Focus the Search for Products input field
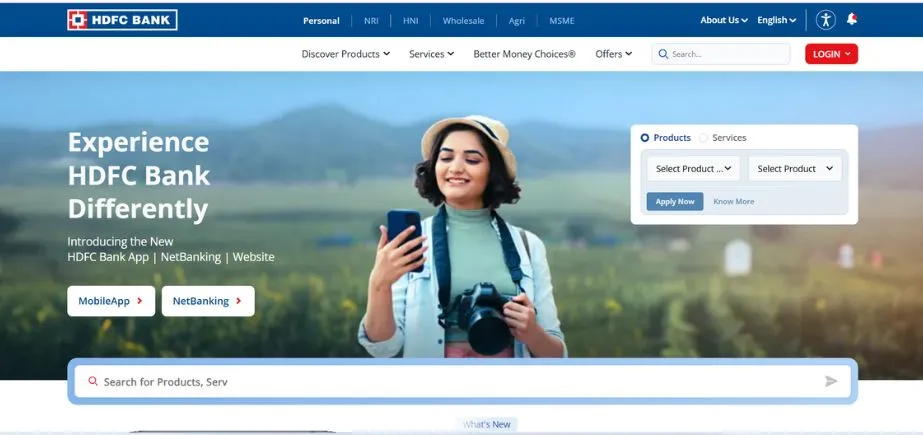 [462, 381]
